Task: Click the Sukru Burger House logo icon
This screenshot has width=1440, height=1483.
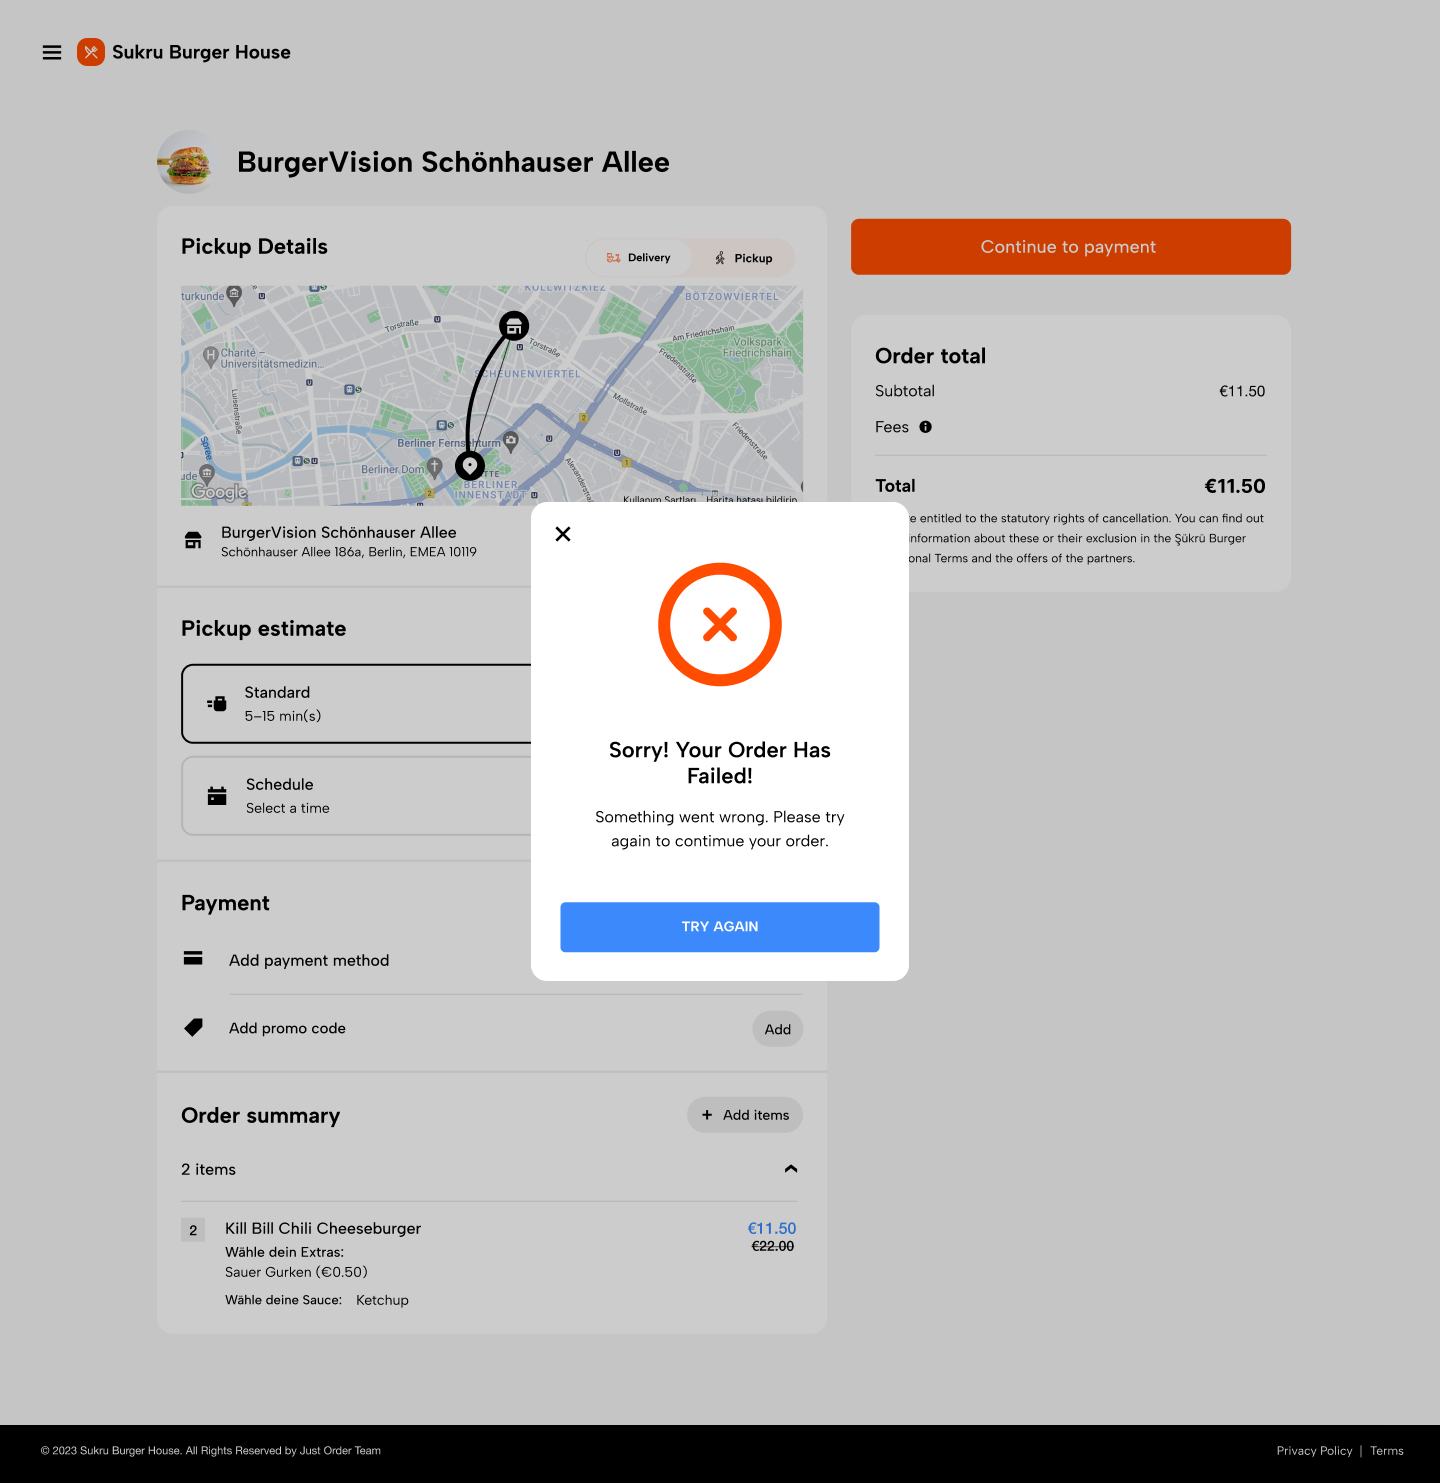Action: click(91, 53)
